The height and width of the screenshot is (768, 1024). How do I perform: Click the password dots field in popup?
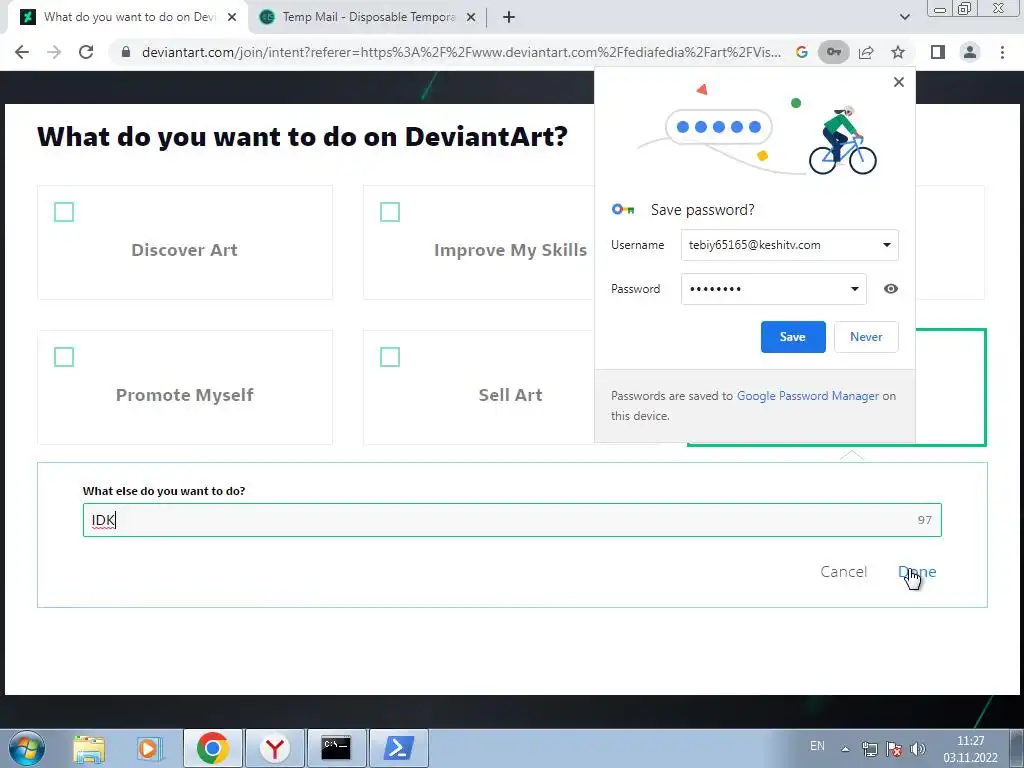point(774,289)
